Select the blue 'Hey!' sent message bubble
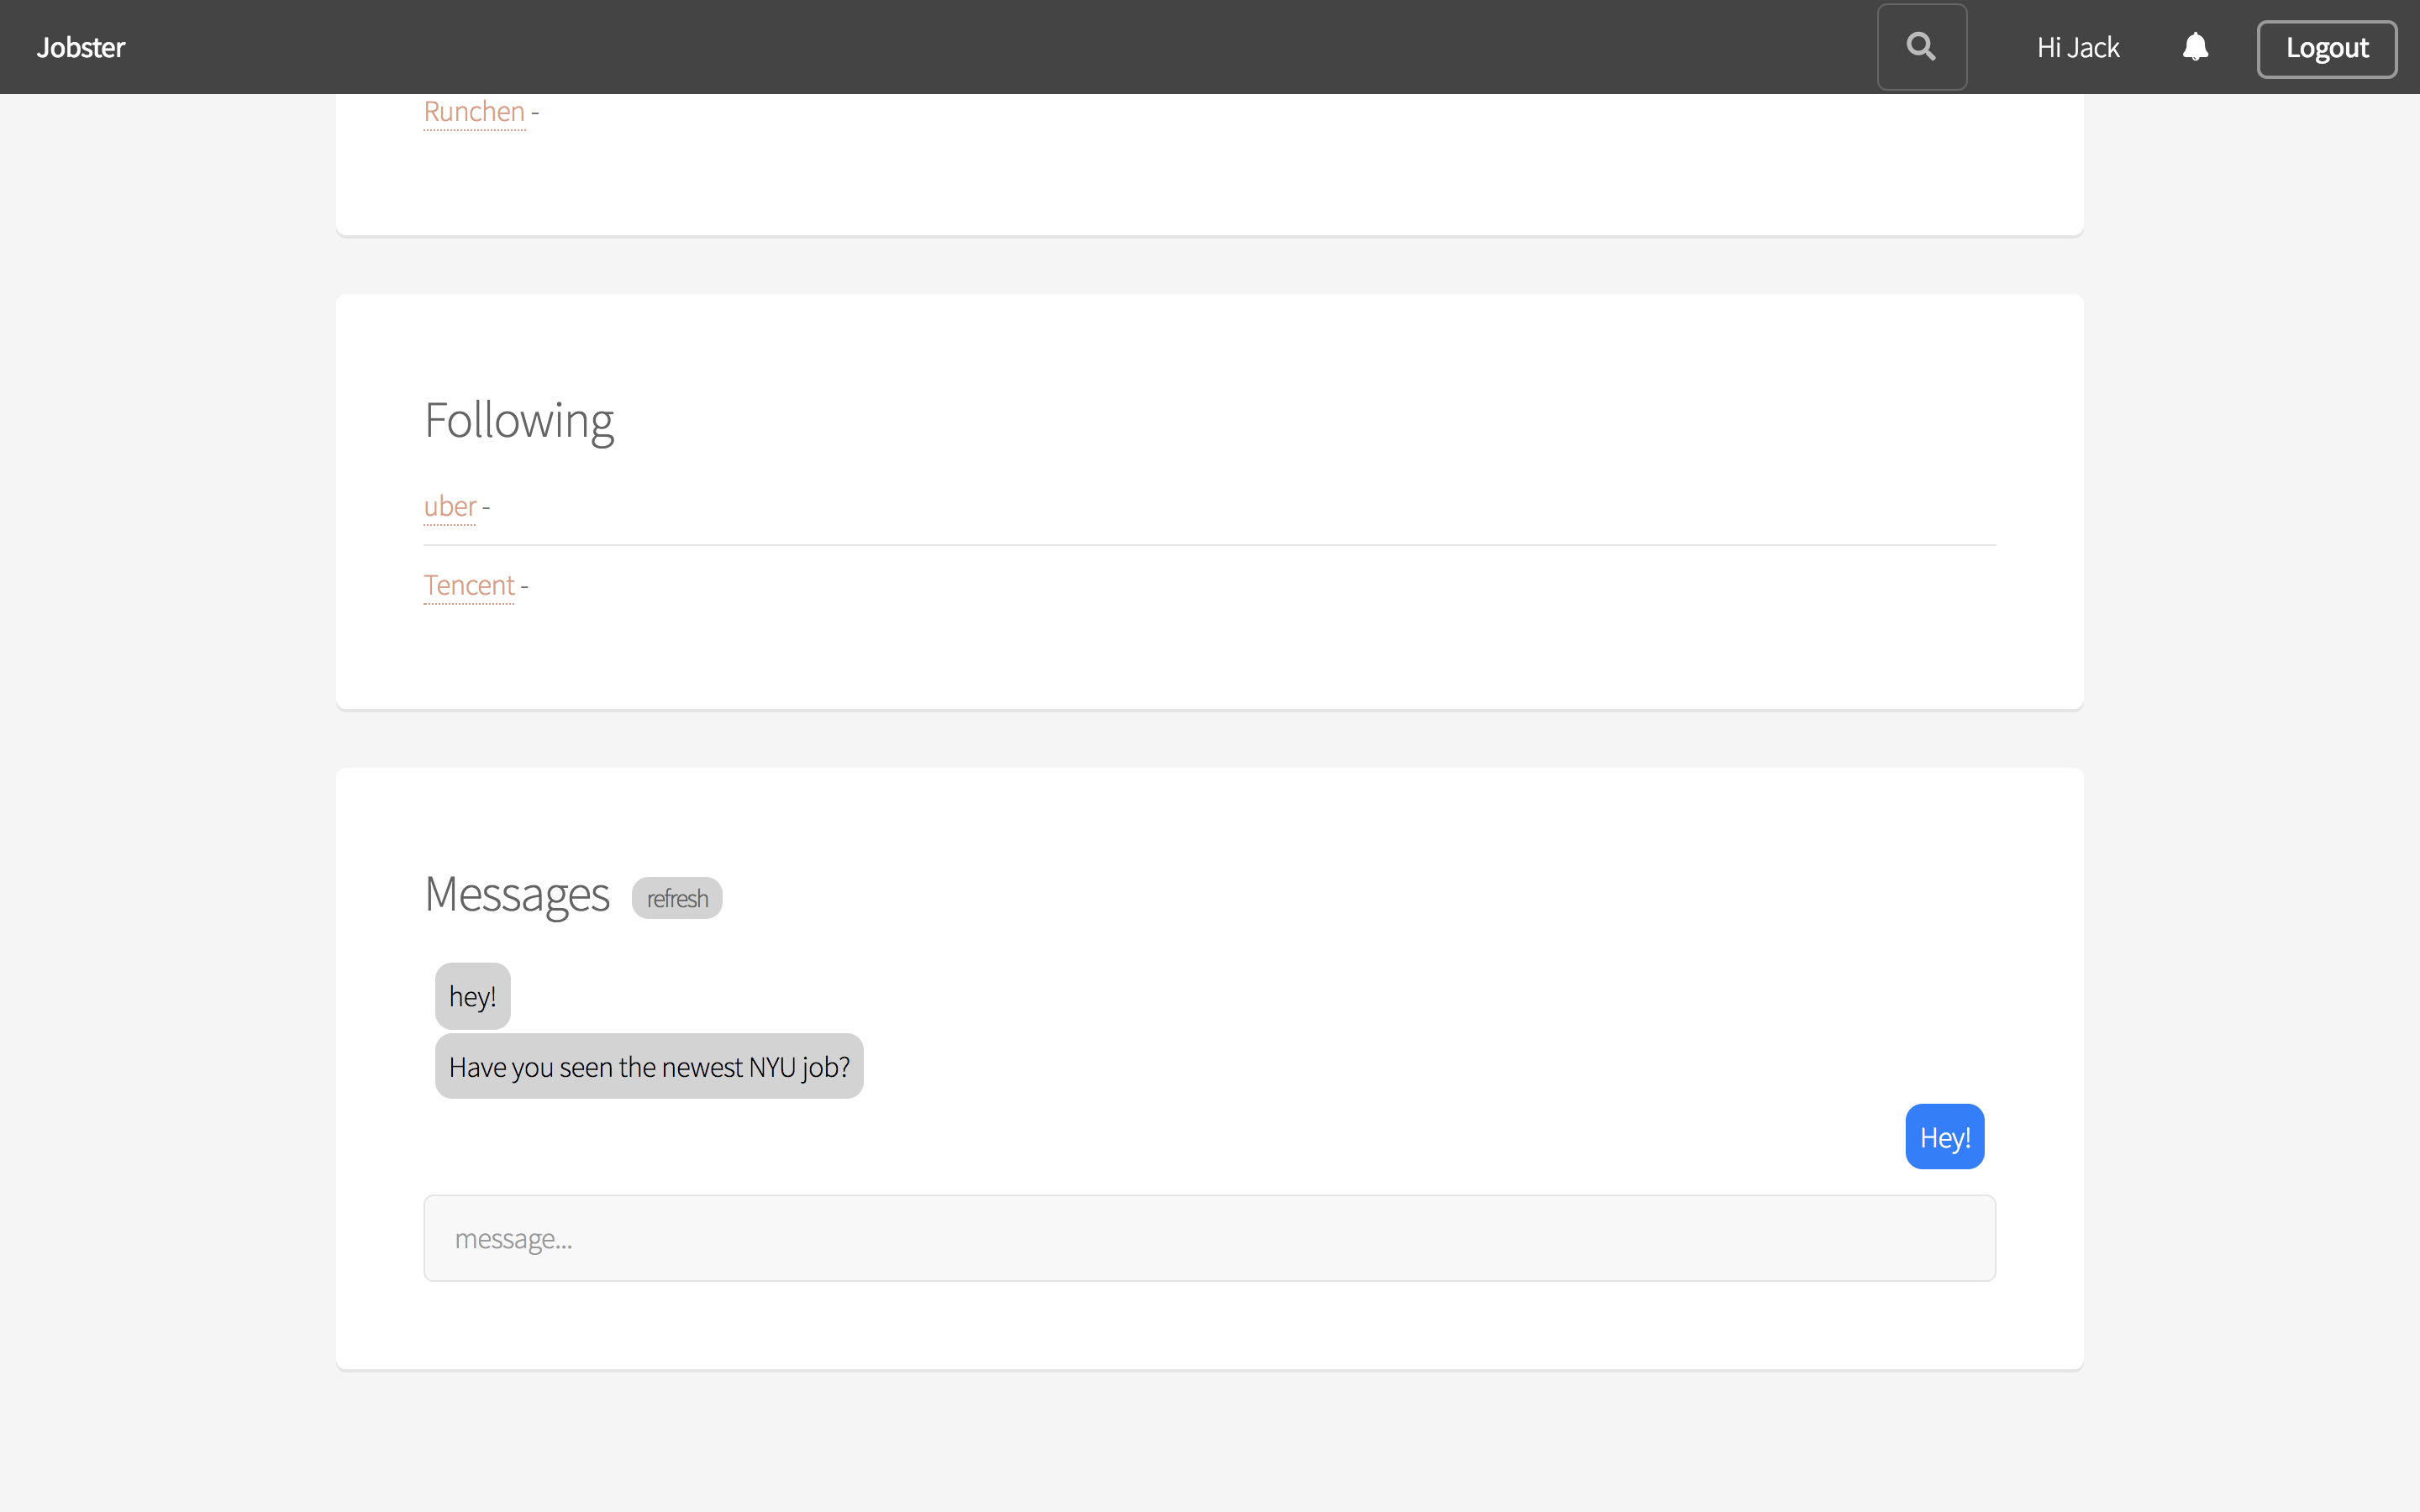 click(x=1944, y=1137)
